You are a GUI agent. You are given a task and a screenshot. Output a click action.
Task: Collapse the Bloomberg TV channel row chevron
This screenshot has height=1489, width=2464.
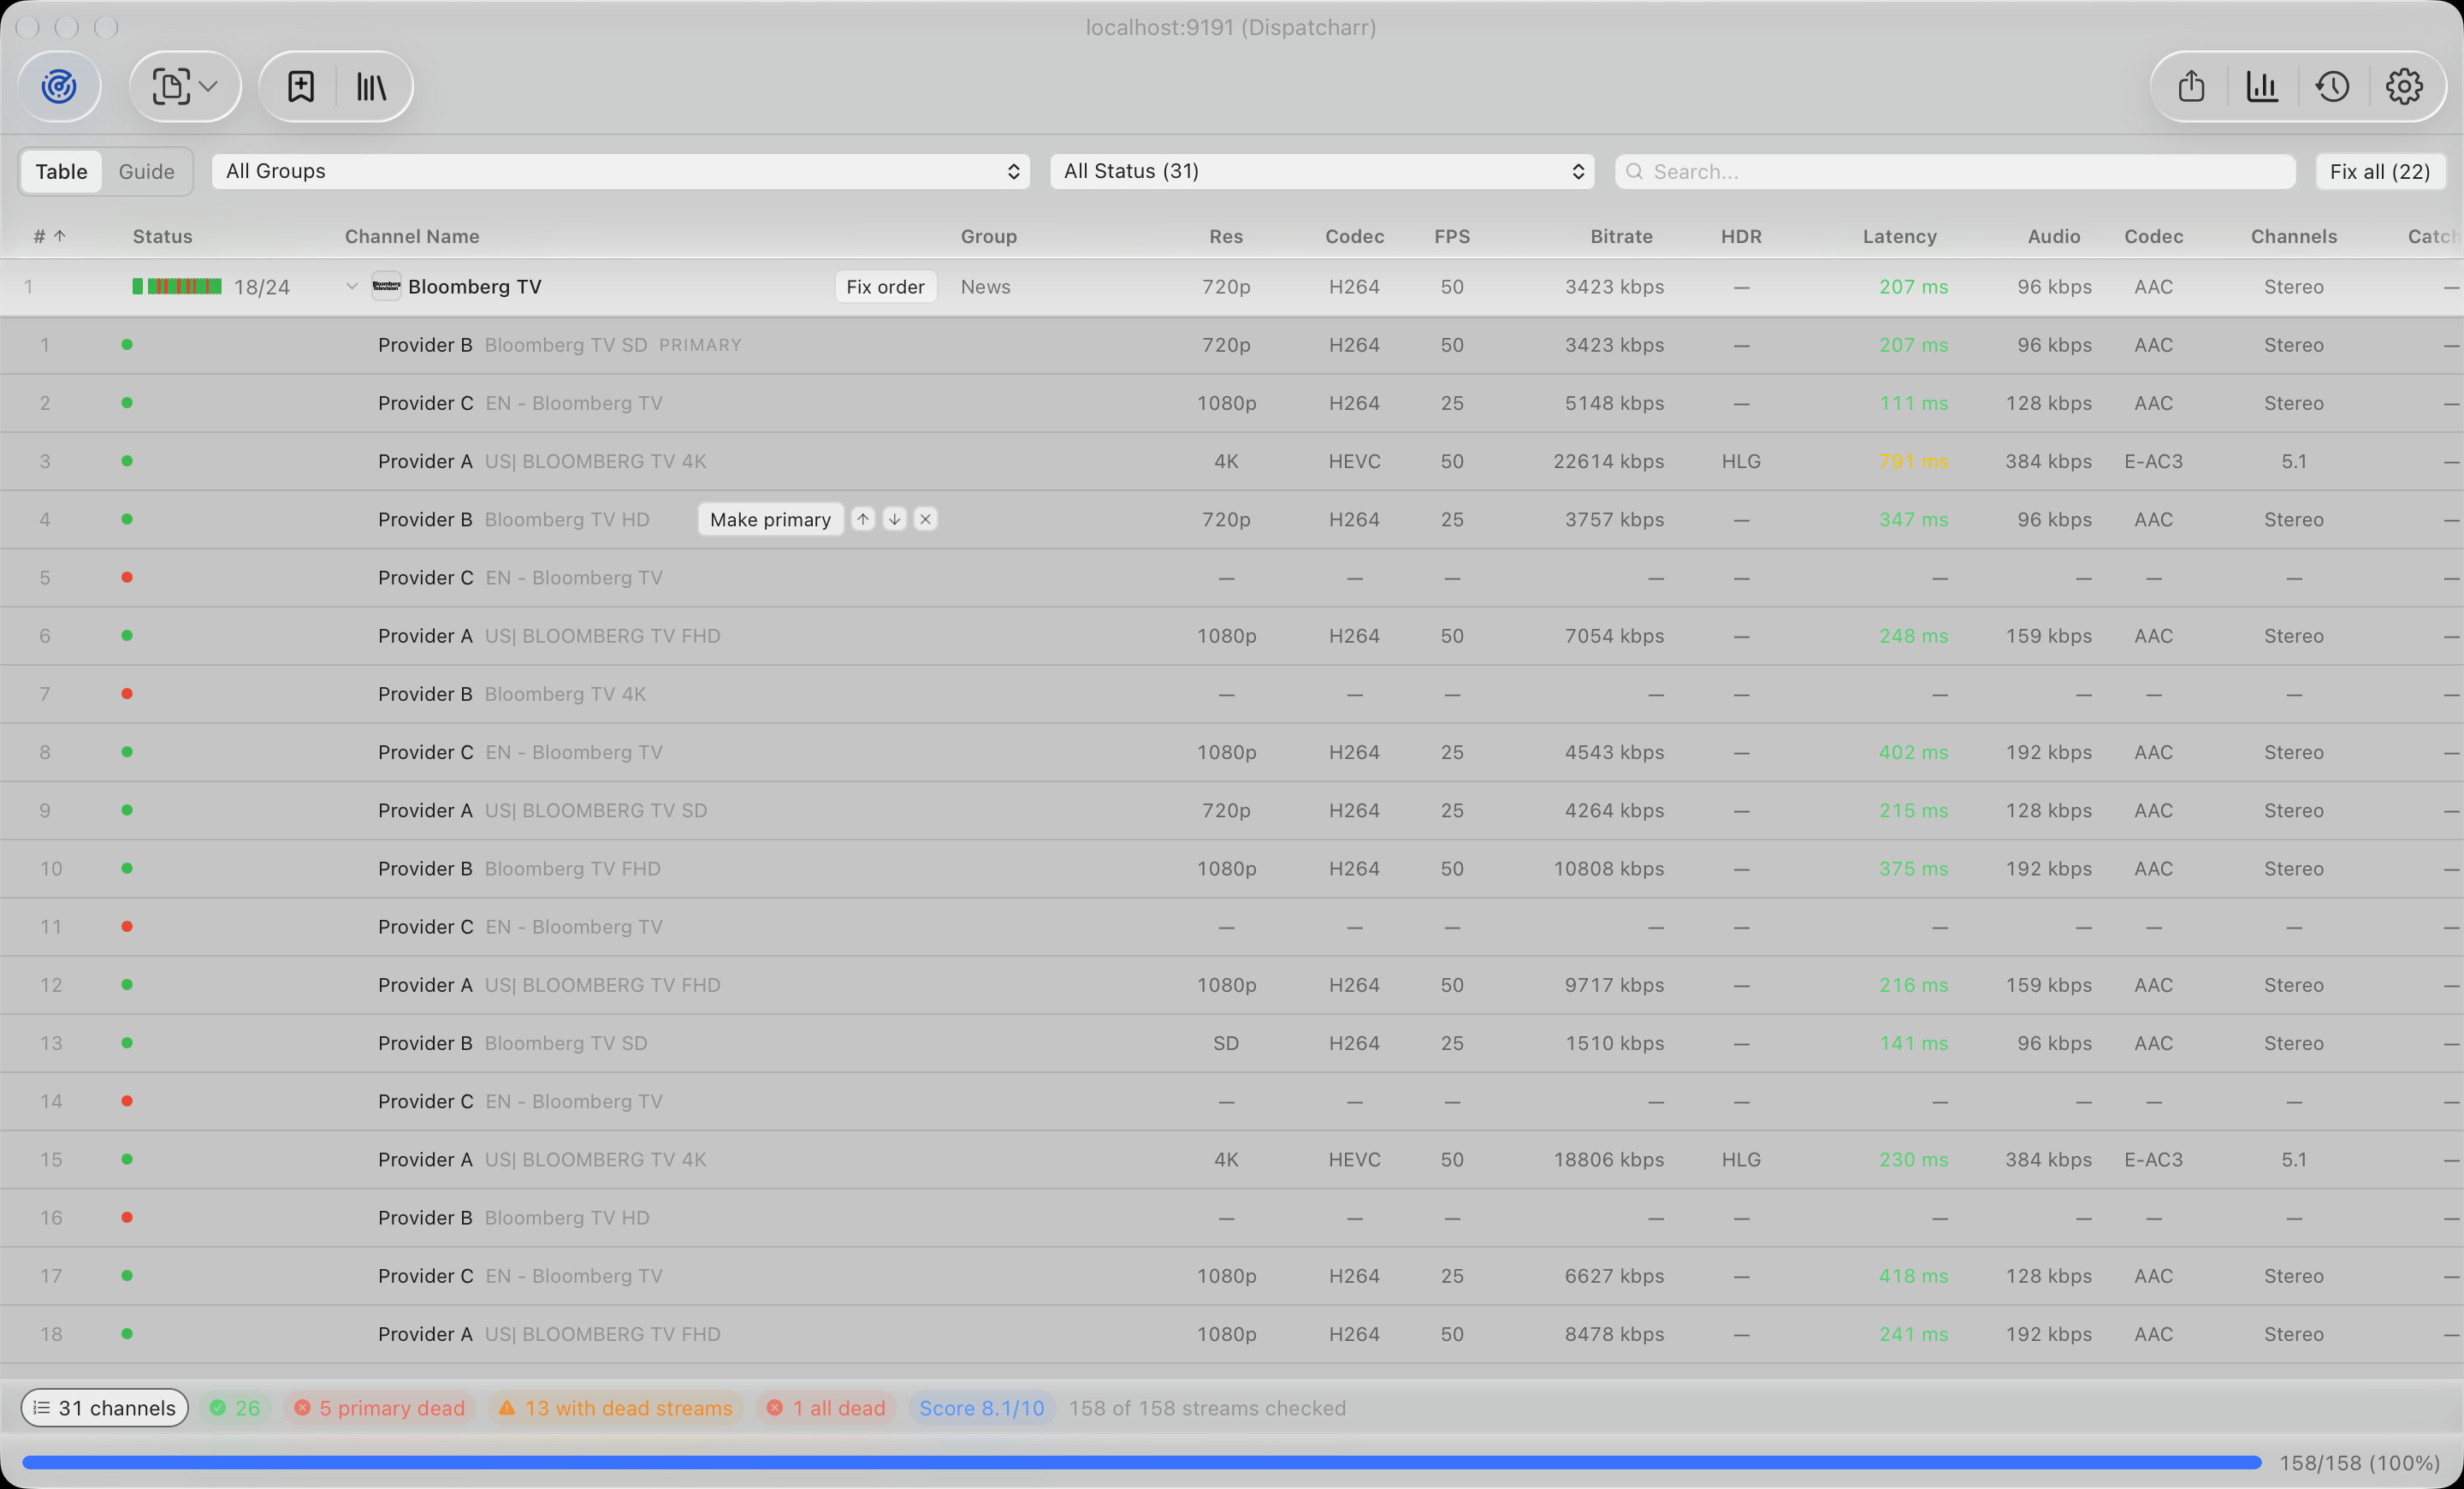(x=351, y=287)
